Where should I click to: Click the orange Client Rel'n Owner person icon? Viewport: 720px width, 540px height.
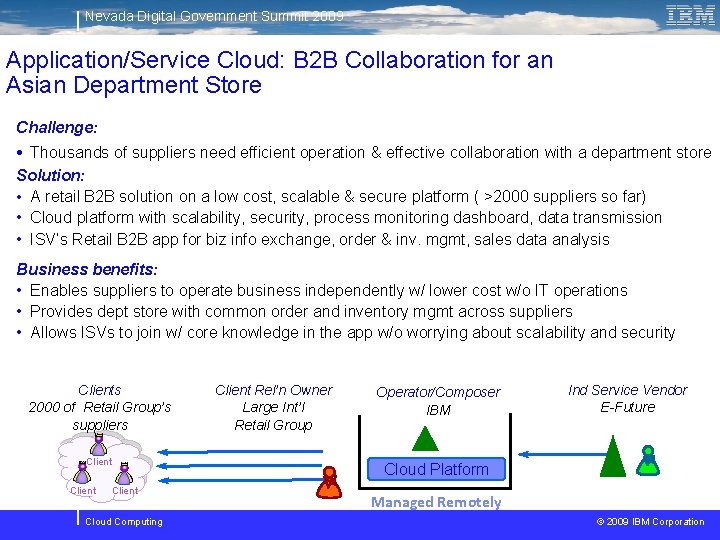329,482
